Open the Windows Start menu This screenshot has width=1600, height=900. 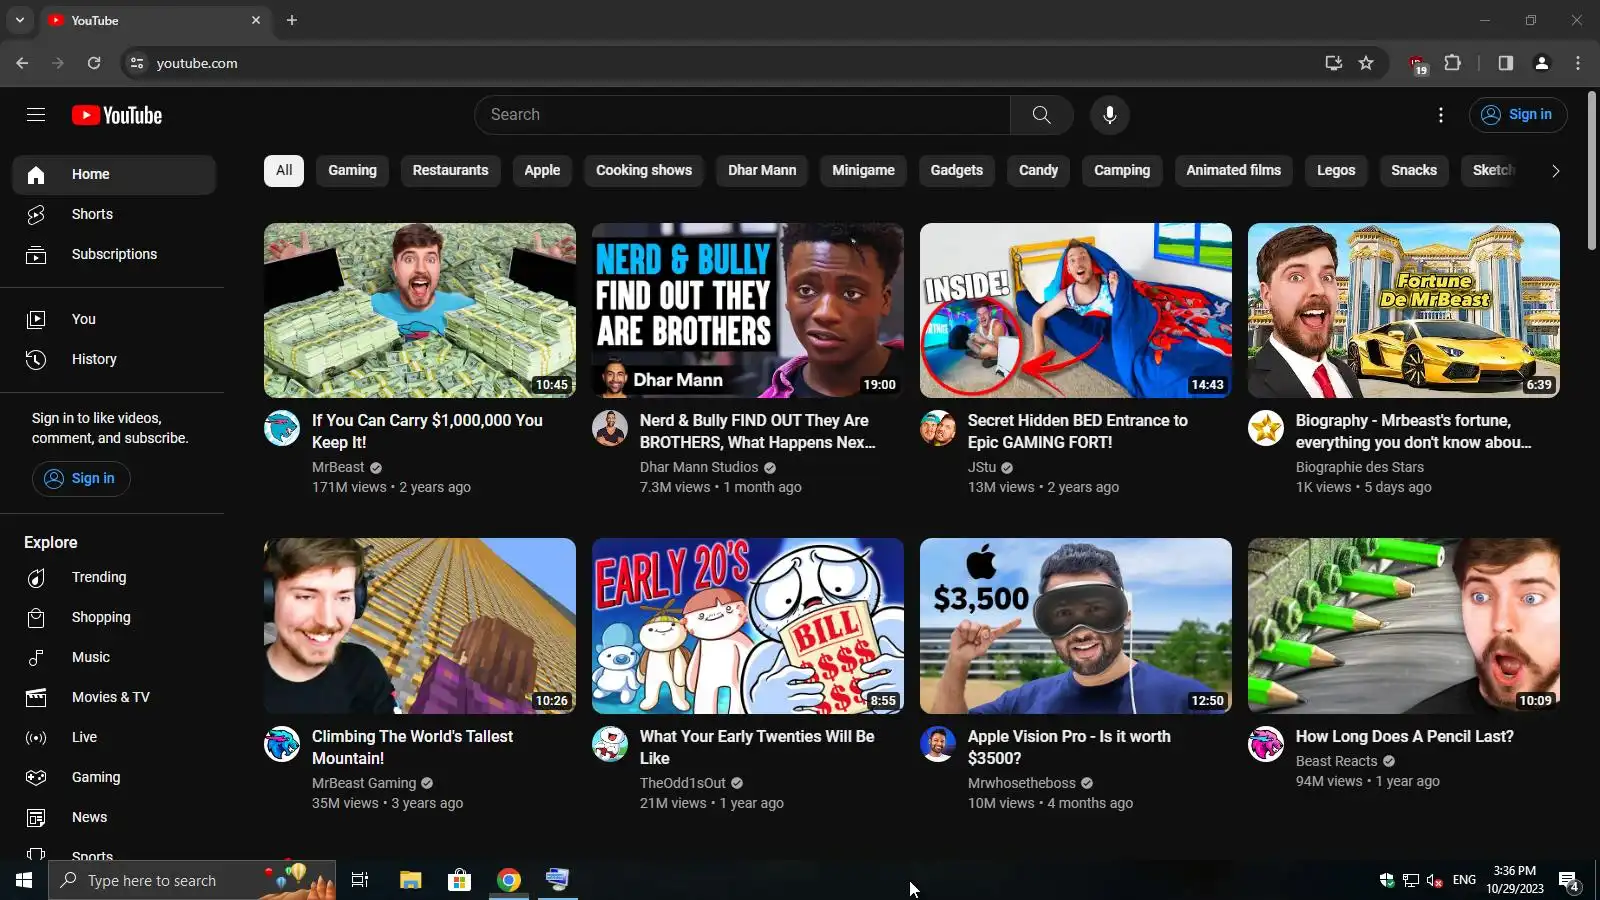[x=24, y=880]
